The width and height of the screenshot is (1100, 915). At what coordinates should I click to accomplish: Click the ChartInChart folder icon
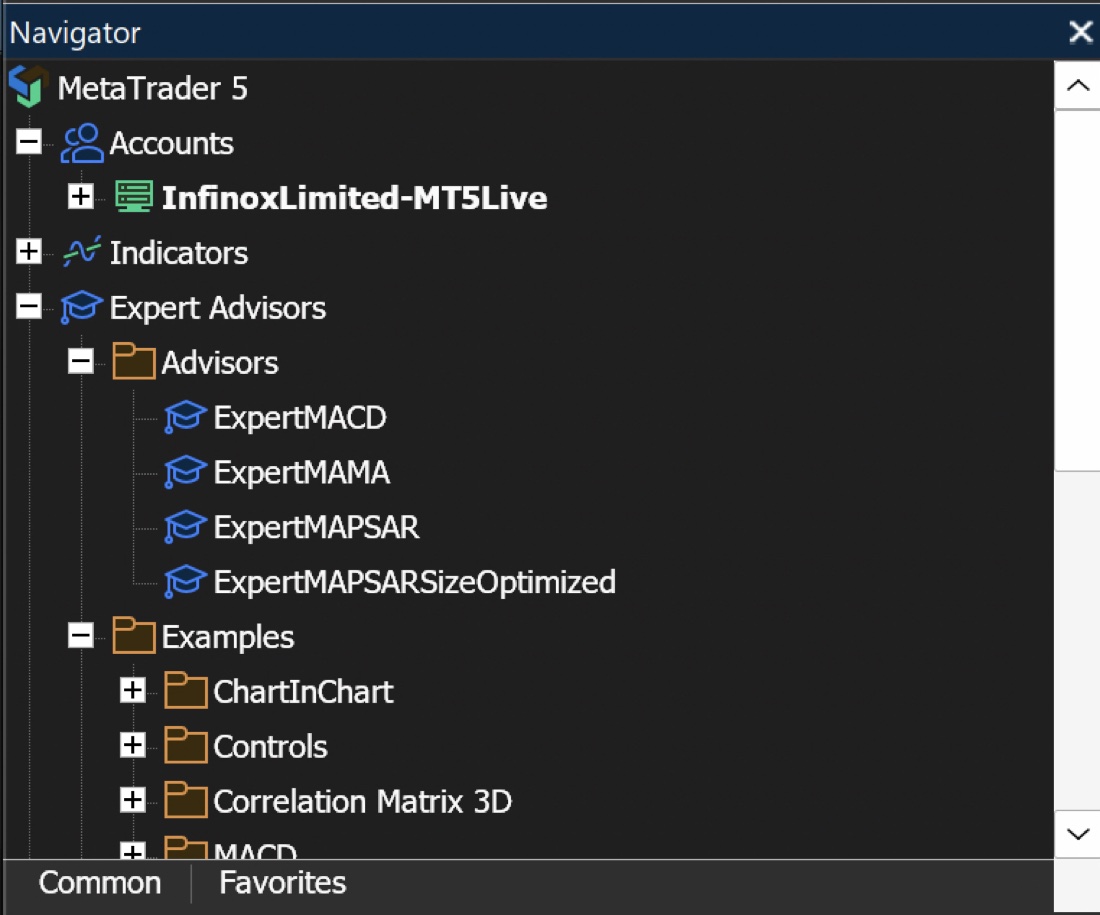(x=186, y=690)
